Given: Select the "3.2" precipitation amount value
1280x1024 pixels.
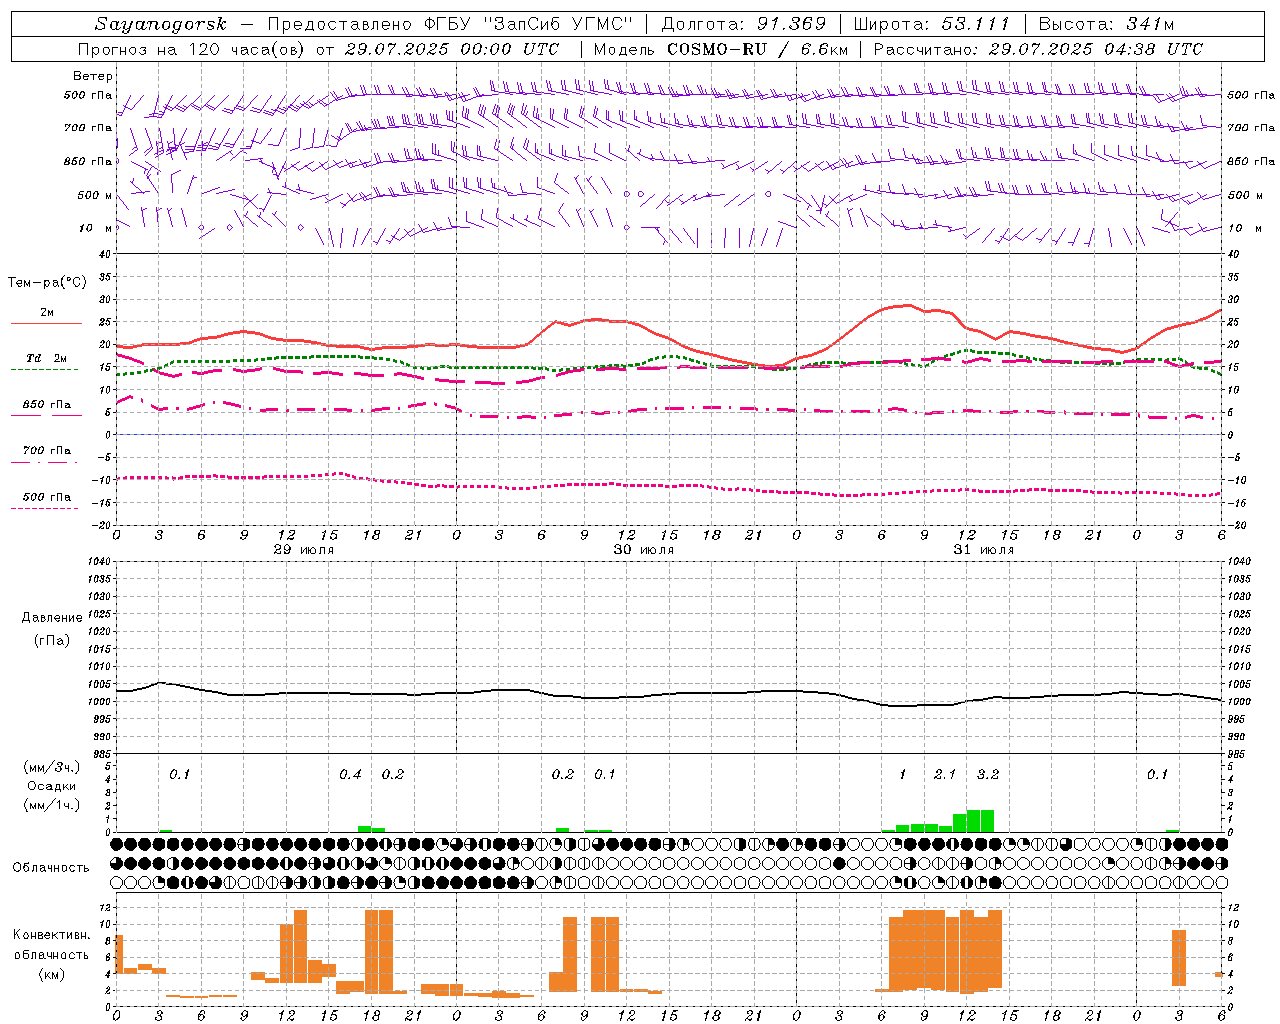Looking at the screenshot, I should [988, 774].
